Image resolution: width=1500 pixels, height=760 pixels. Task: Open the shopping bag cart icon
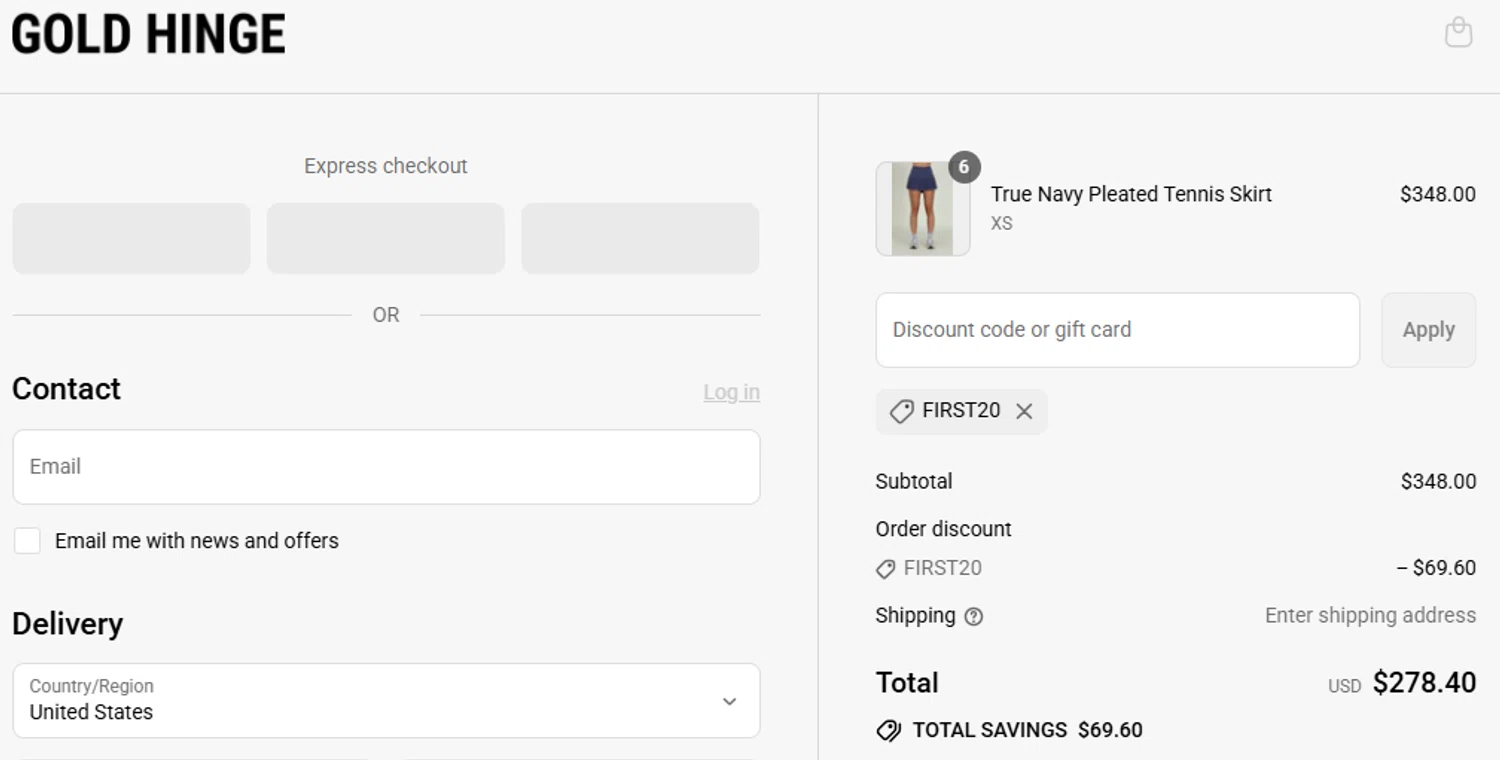pos(1458,32)
